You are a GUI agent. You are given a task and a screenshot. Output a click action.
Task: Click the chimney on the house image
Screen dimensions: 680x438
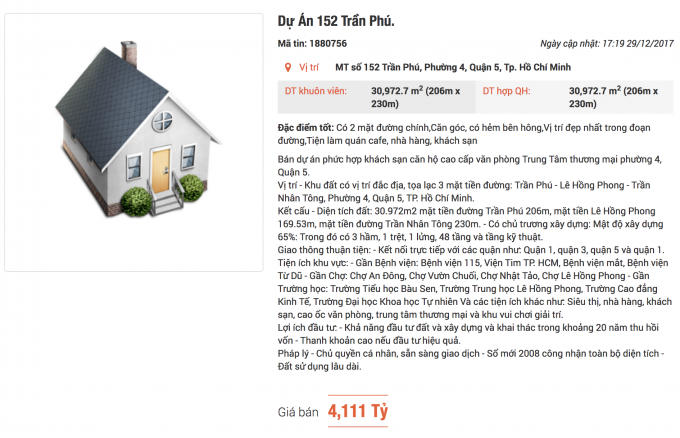[129, 54]
